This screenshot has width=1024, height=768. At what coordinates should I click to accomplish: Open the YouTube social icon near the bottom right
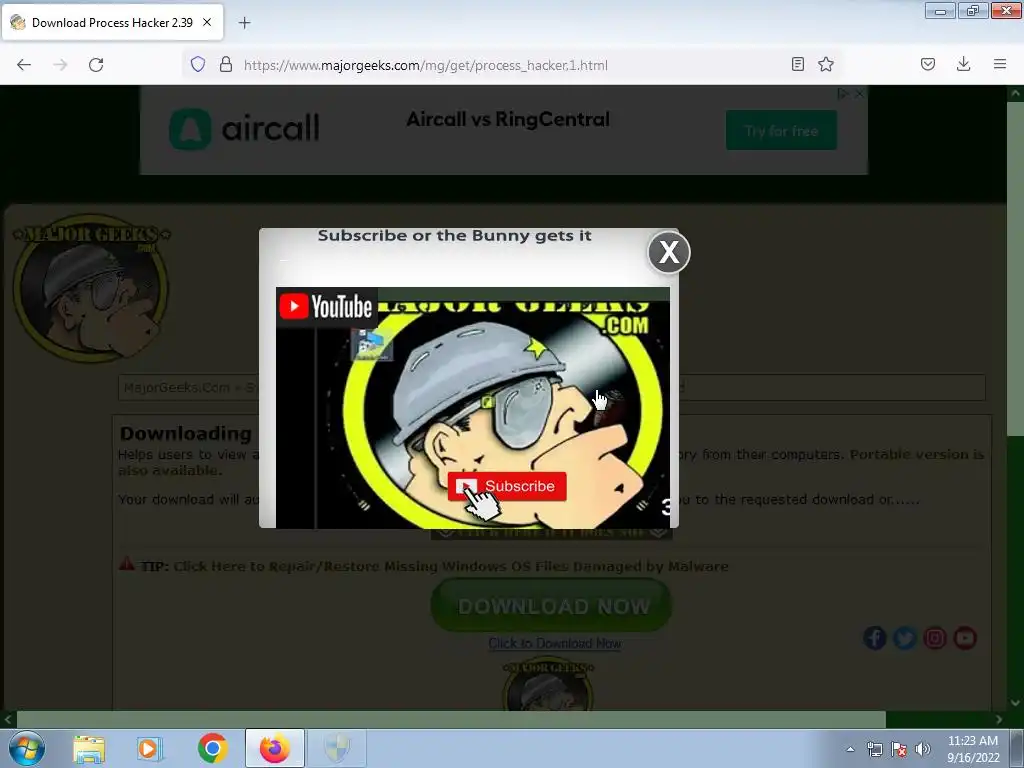pyautogui.click(x=965, y=637)
